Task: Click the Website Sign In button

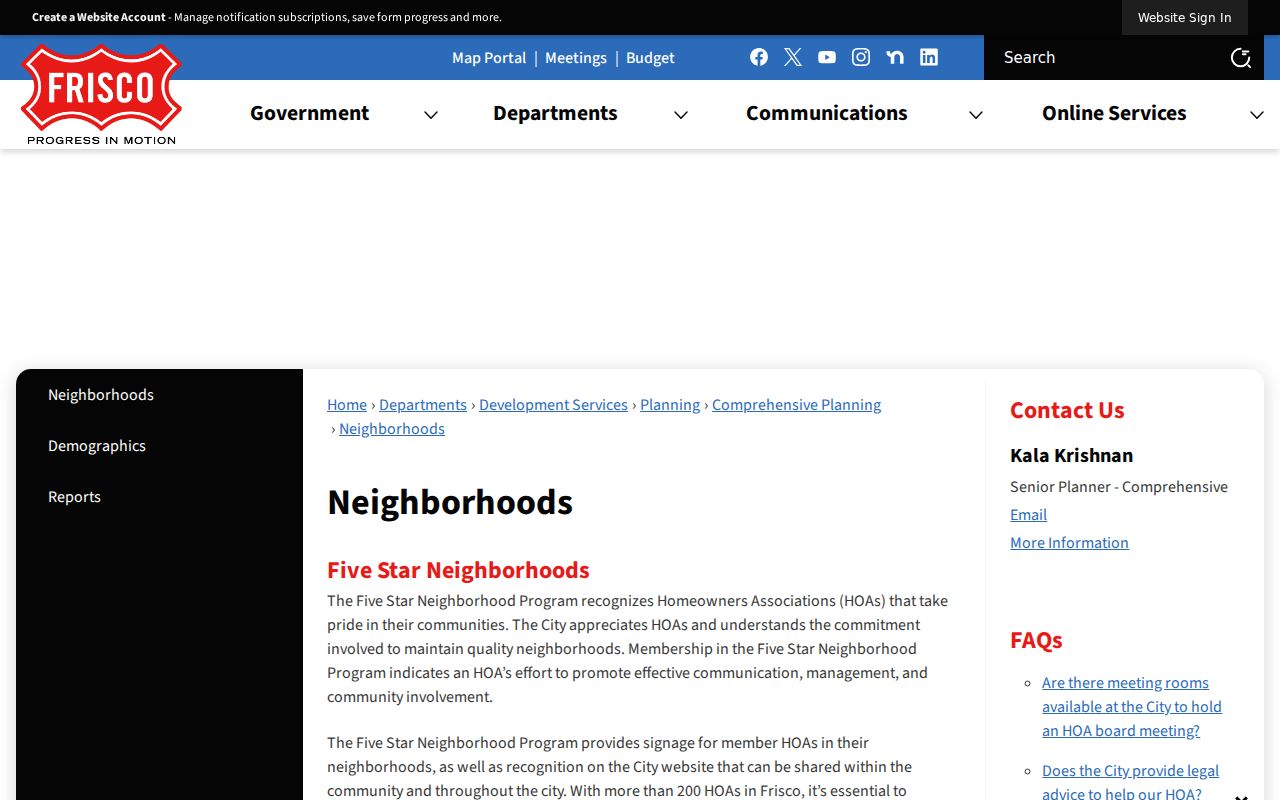Action: pos(1185,17)
